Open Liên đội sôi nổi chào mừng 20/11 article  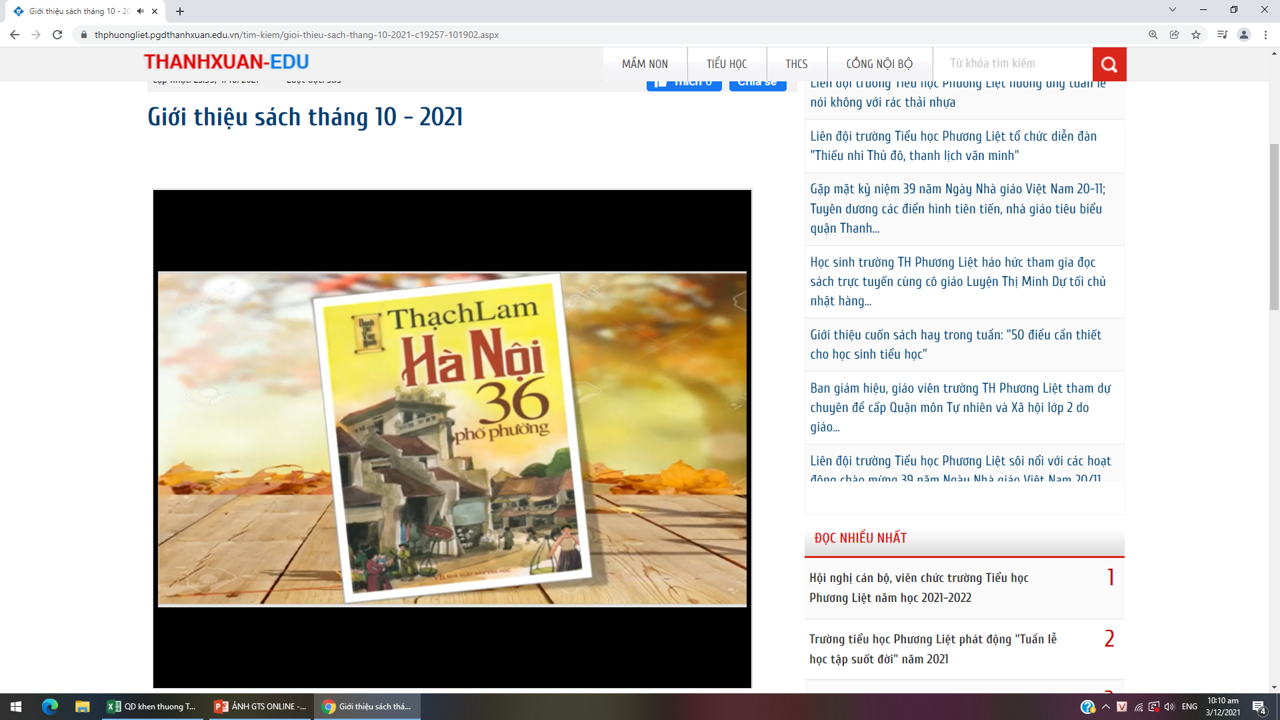pyautogui.click(x=960, y=470)
